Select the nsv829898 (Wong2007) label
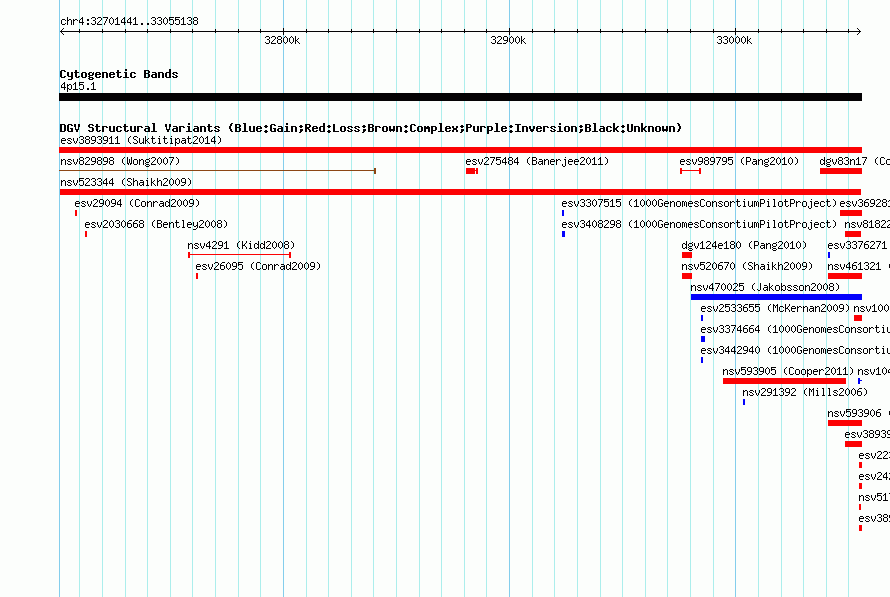 [x=120, y=161]
